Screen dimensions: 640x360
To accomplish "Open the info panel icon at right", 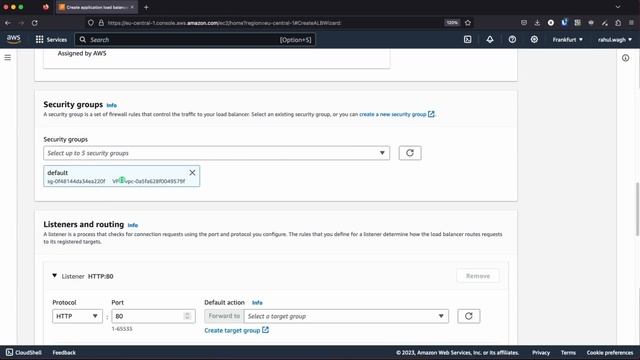I will [x=625, y=58].
